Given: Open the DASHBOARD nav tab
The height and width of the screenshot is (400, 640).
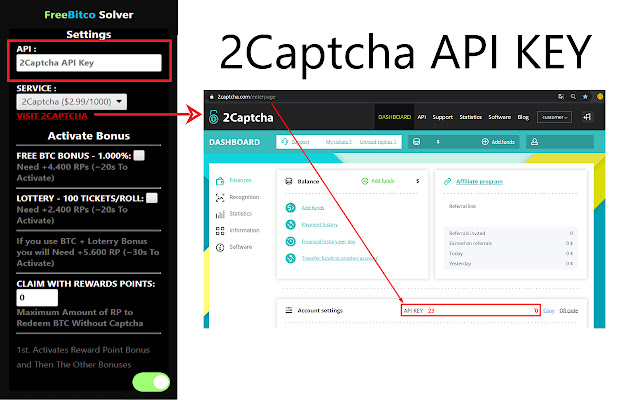Looking at the screenshot, I should [394, 117].
